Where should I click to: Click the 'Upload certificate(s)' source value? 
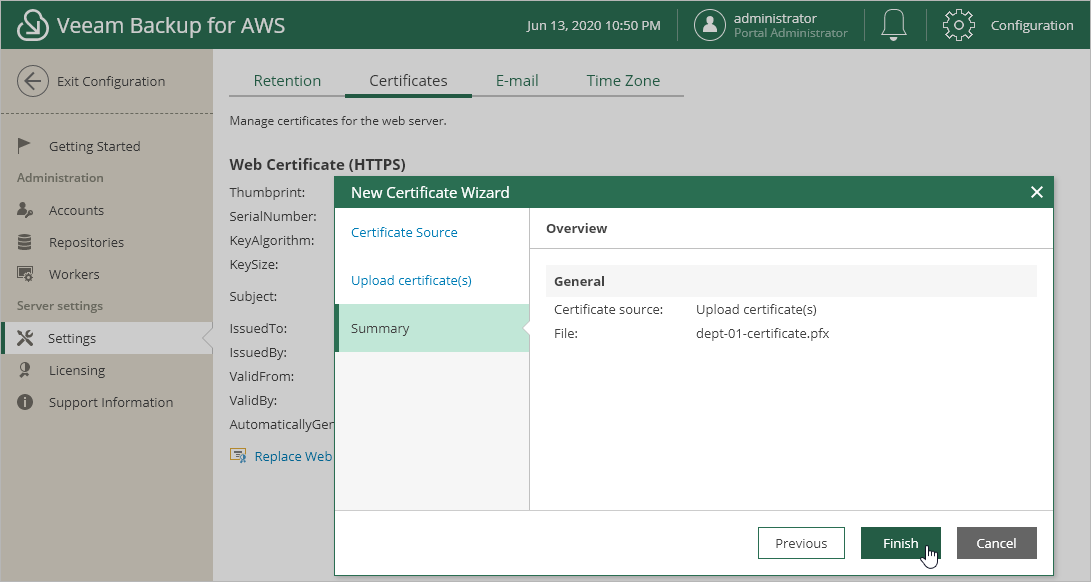756,310
